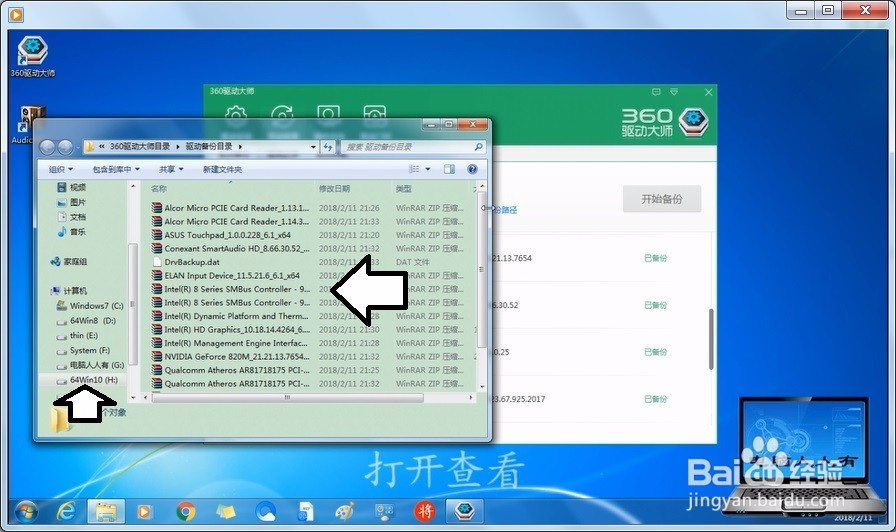Go back in Explorer navigation
896x532 pixels.
[x=47, y=147]
